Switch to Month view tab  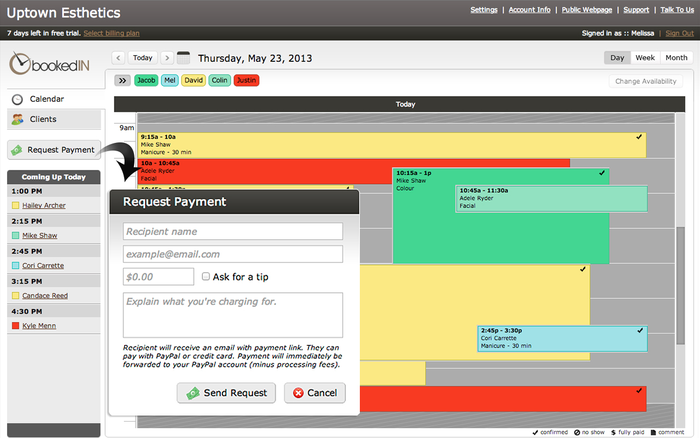[676, 58]
